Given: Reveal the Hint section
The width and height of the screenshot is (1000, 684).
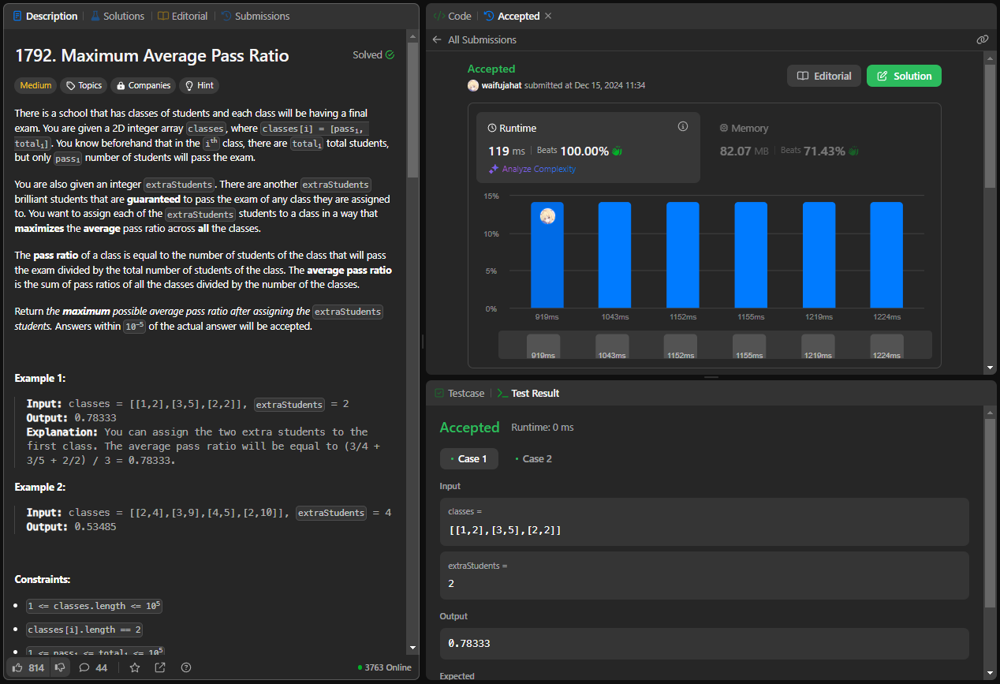Looking at the screenshot, I should pos(199,86).
